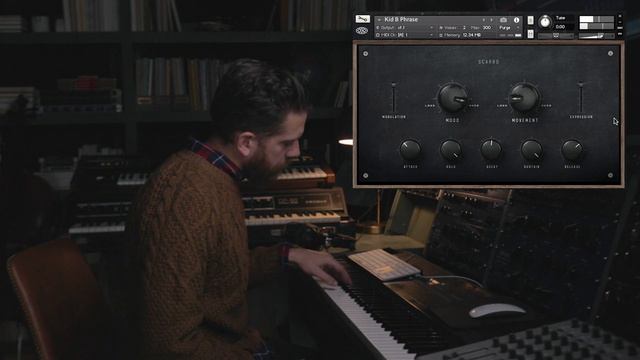The image size is (640, 360).
Task: Go to previous instrument with left arrow
Action: point(484,20)
